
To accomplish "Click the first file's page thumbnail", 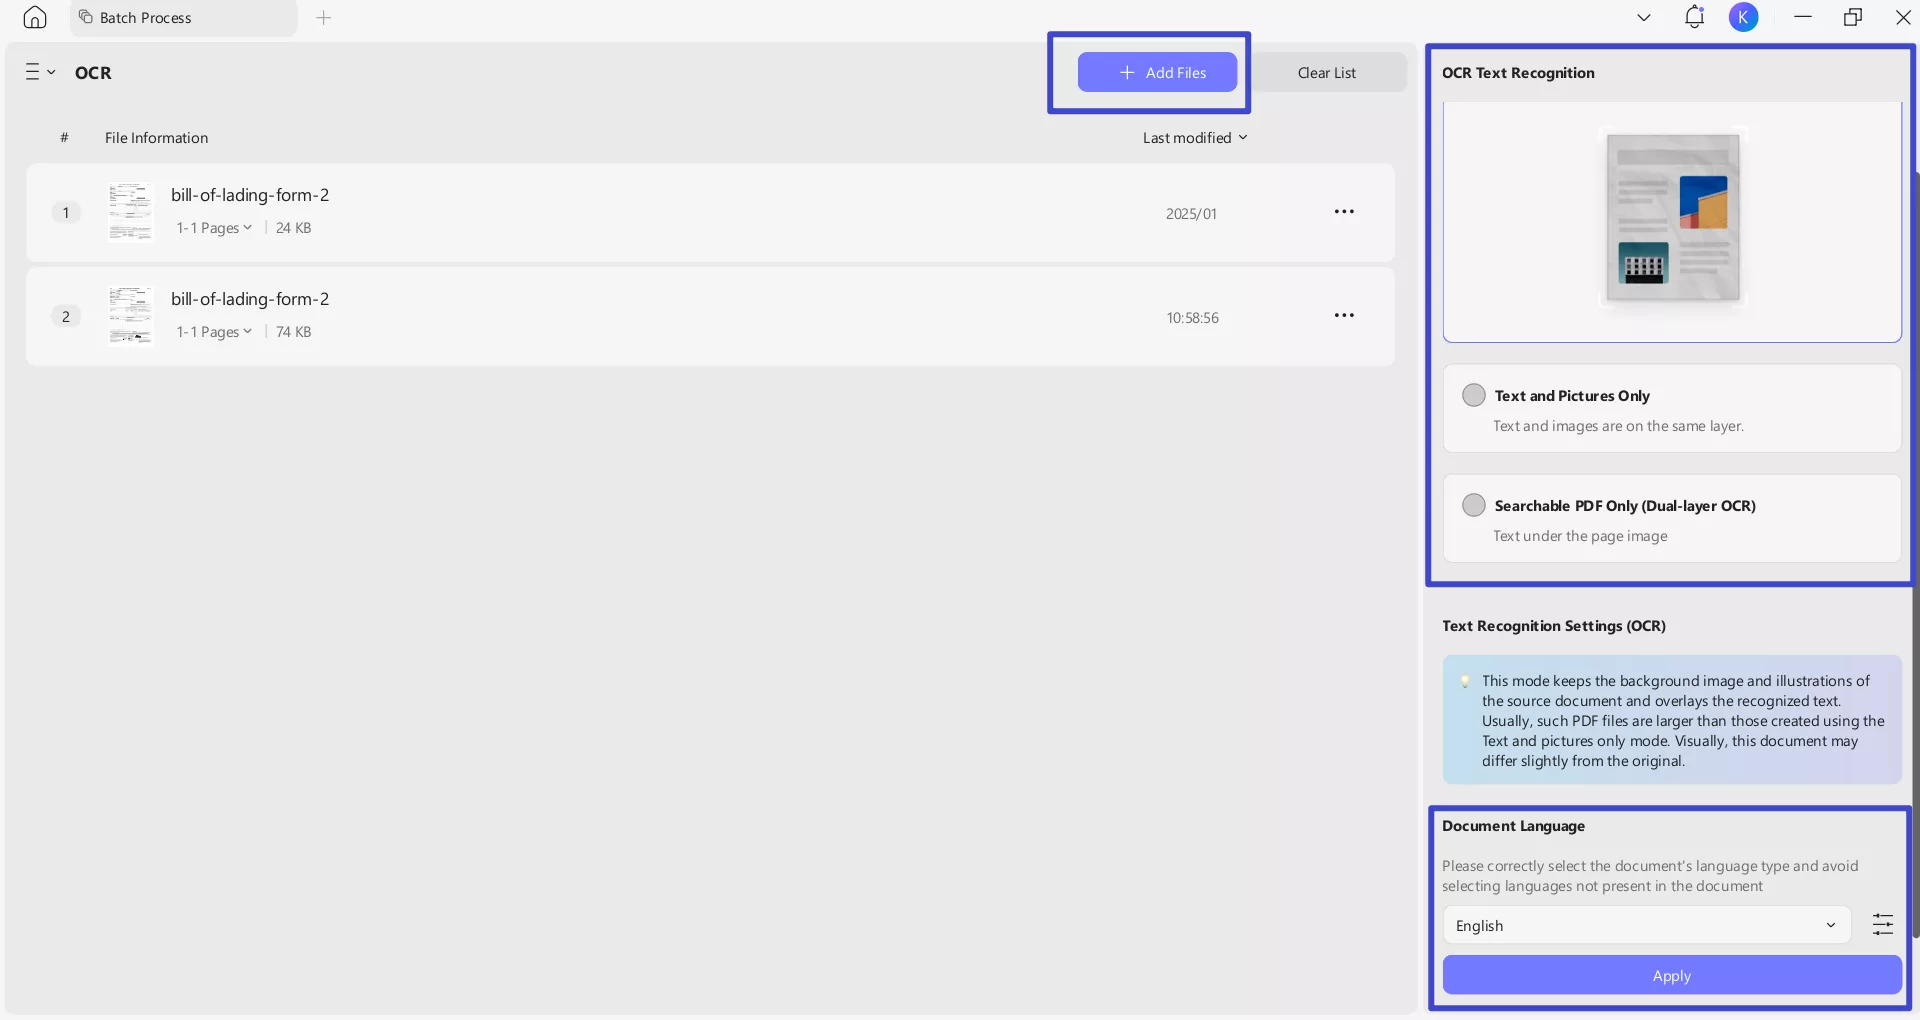I will point(130,212).
